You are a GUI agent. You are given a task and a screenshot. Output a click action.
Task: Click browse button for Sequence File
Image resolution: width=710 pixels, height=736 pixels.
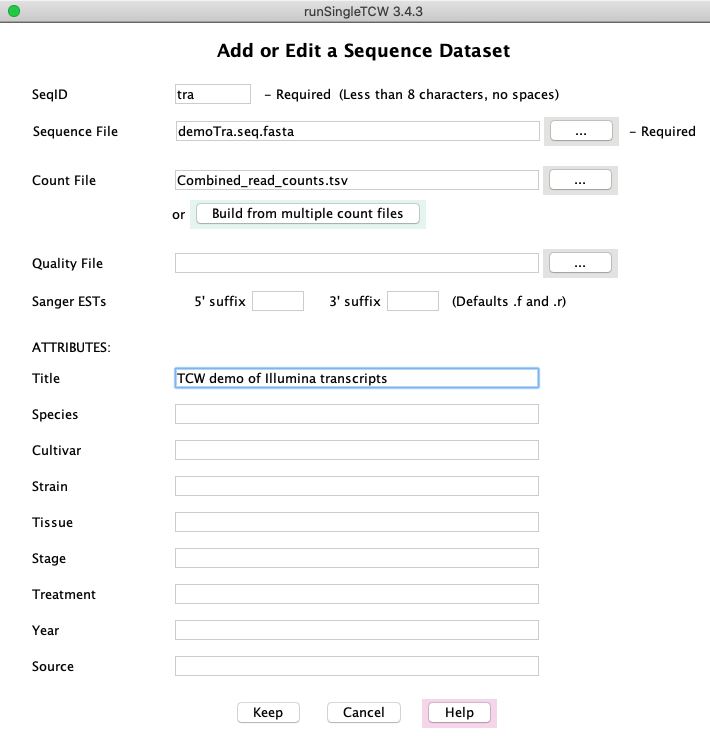tap(580, 131)
